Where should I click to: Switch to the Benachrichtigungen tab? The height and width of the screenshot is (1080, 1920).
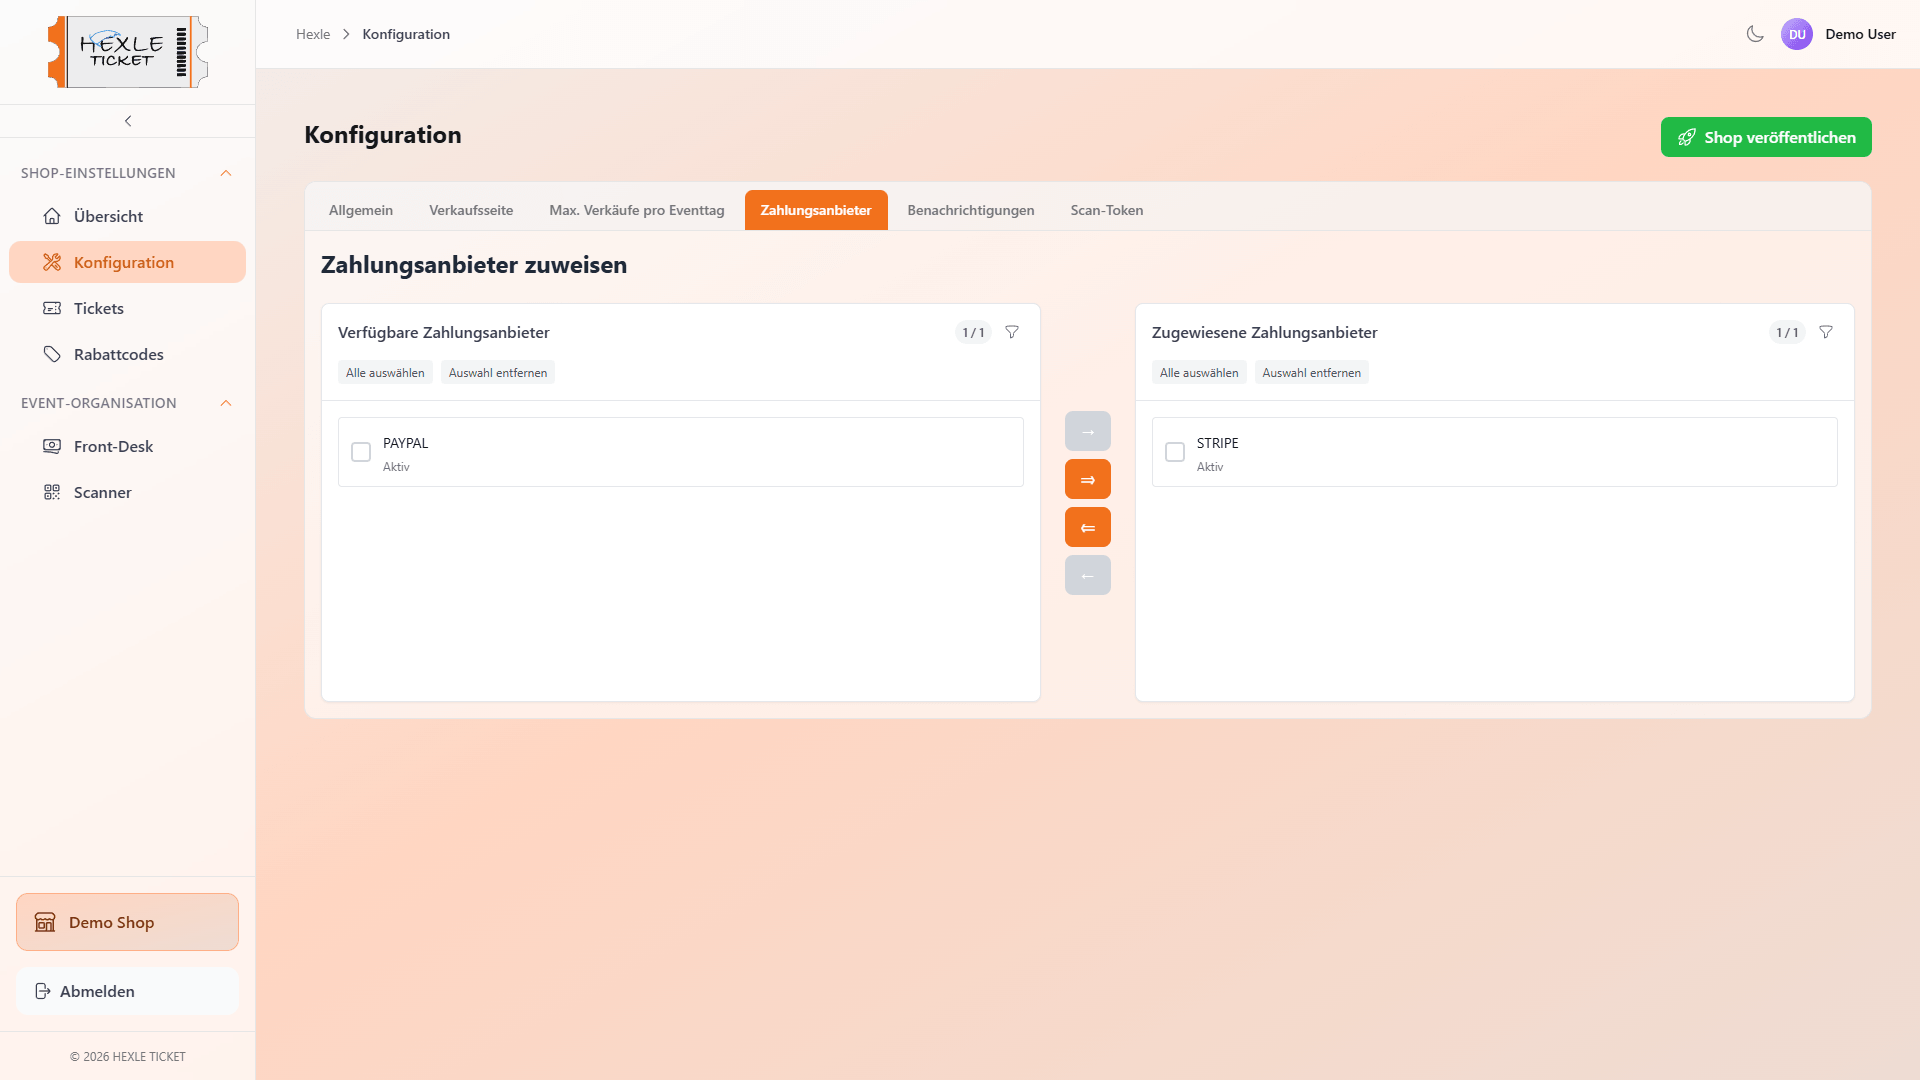tap(970, 210)
